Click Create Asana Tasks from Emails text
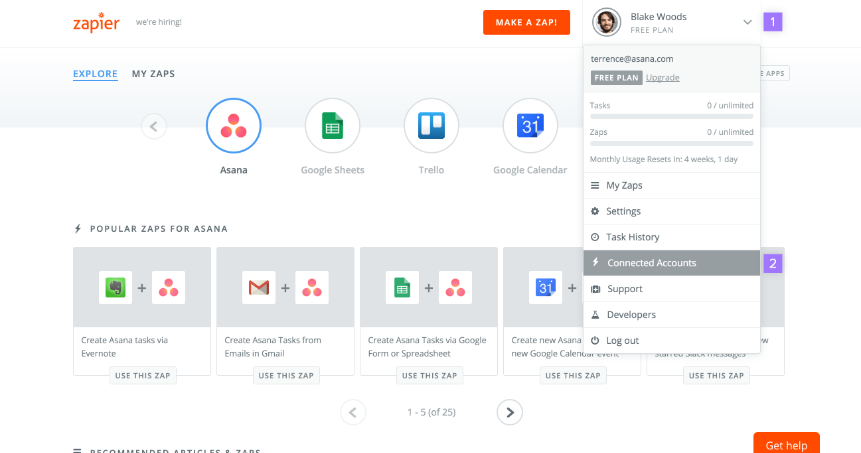Viewport: 861px width, 453px height. 273,346
